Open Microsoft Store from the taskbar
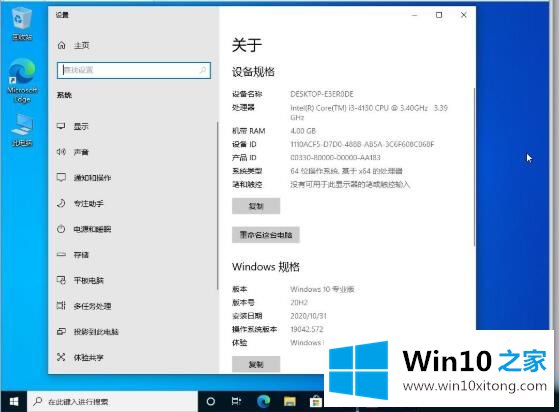Screen dimensions: 559x412 pos(315,402)
